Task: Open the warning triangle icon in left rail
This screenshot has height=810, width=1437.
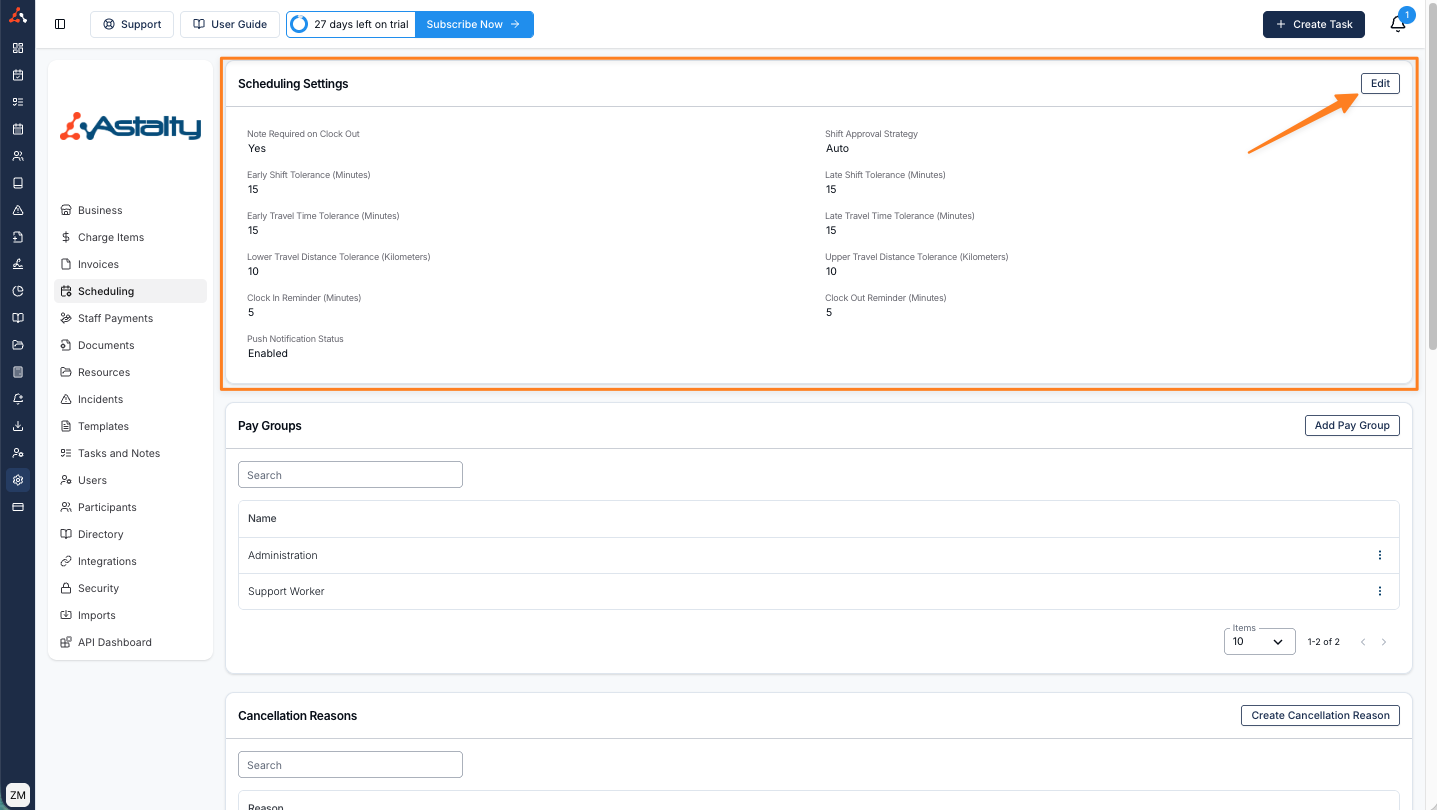Action: click(17, 210)
